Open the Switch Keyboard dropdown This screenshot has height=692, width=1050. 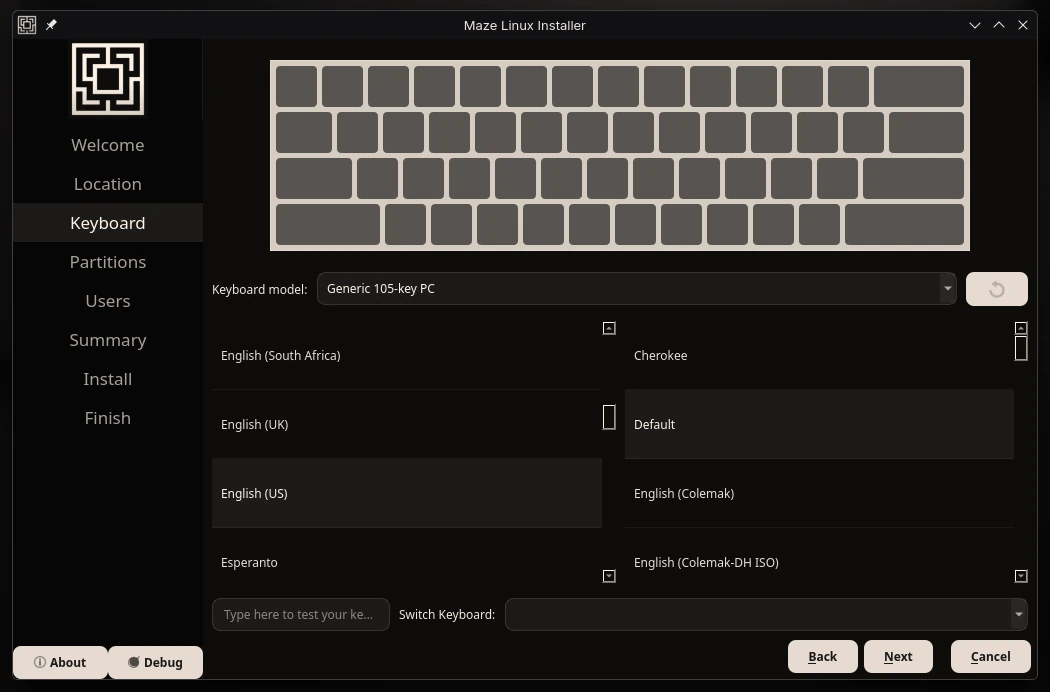pyautogui.click(x=766, y=614)
